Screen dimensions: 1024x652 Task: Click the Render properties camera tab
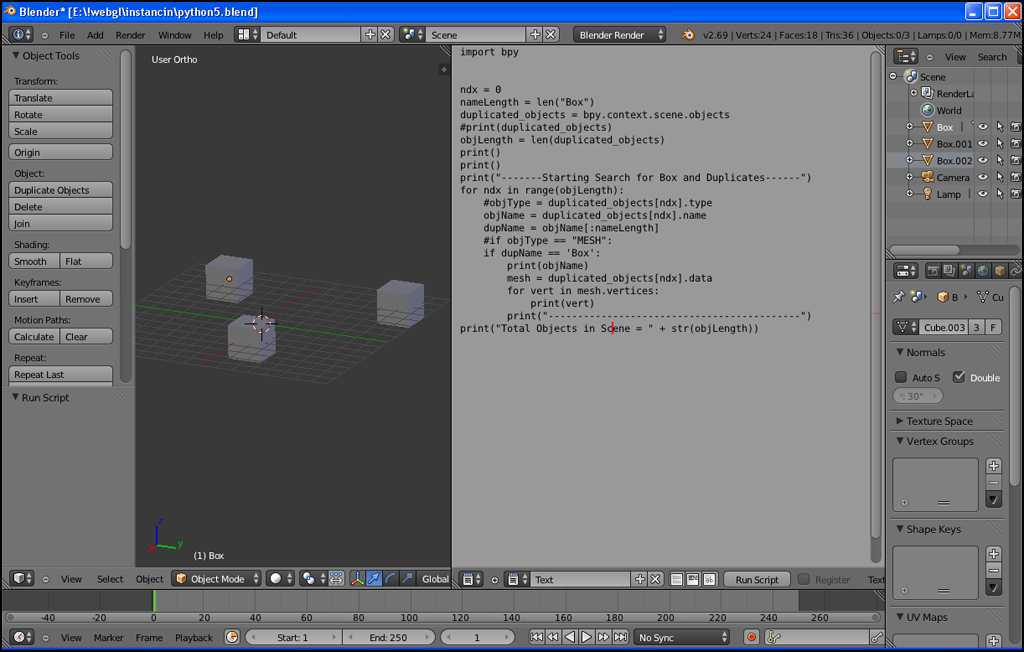(x=934, y=270)
